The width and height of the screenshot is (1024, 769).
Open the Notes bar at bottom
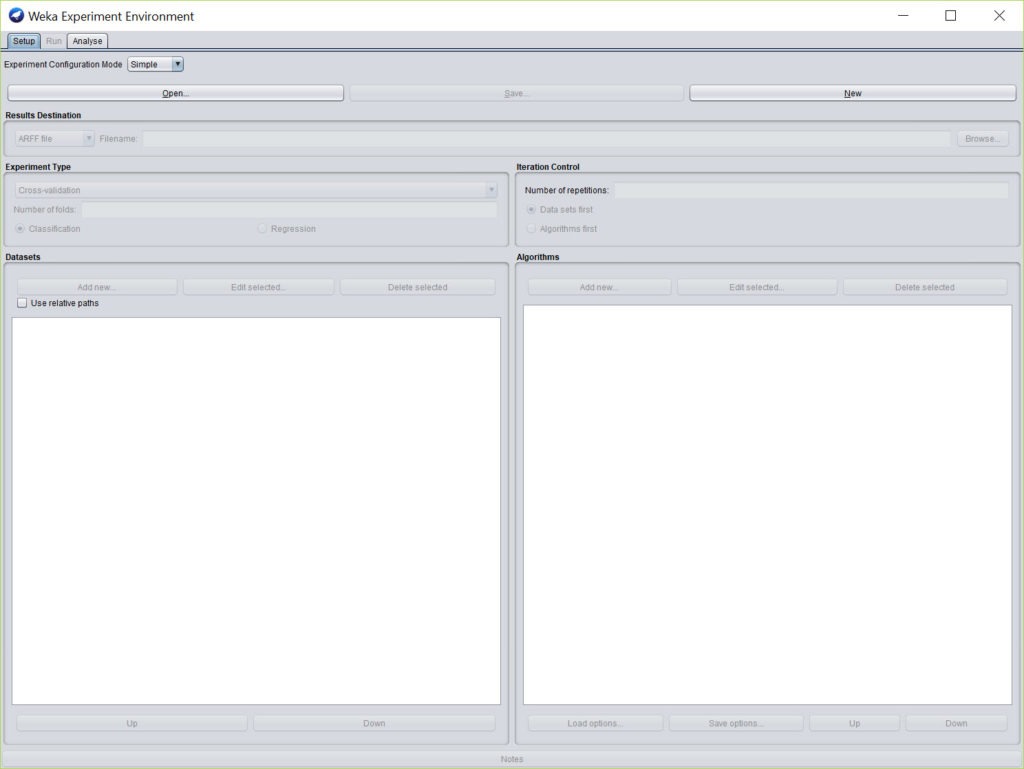512,759
